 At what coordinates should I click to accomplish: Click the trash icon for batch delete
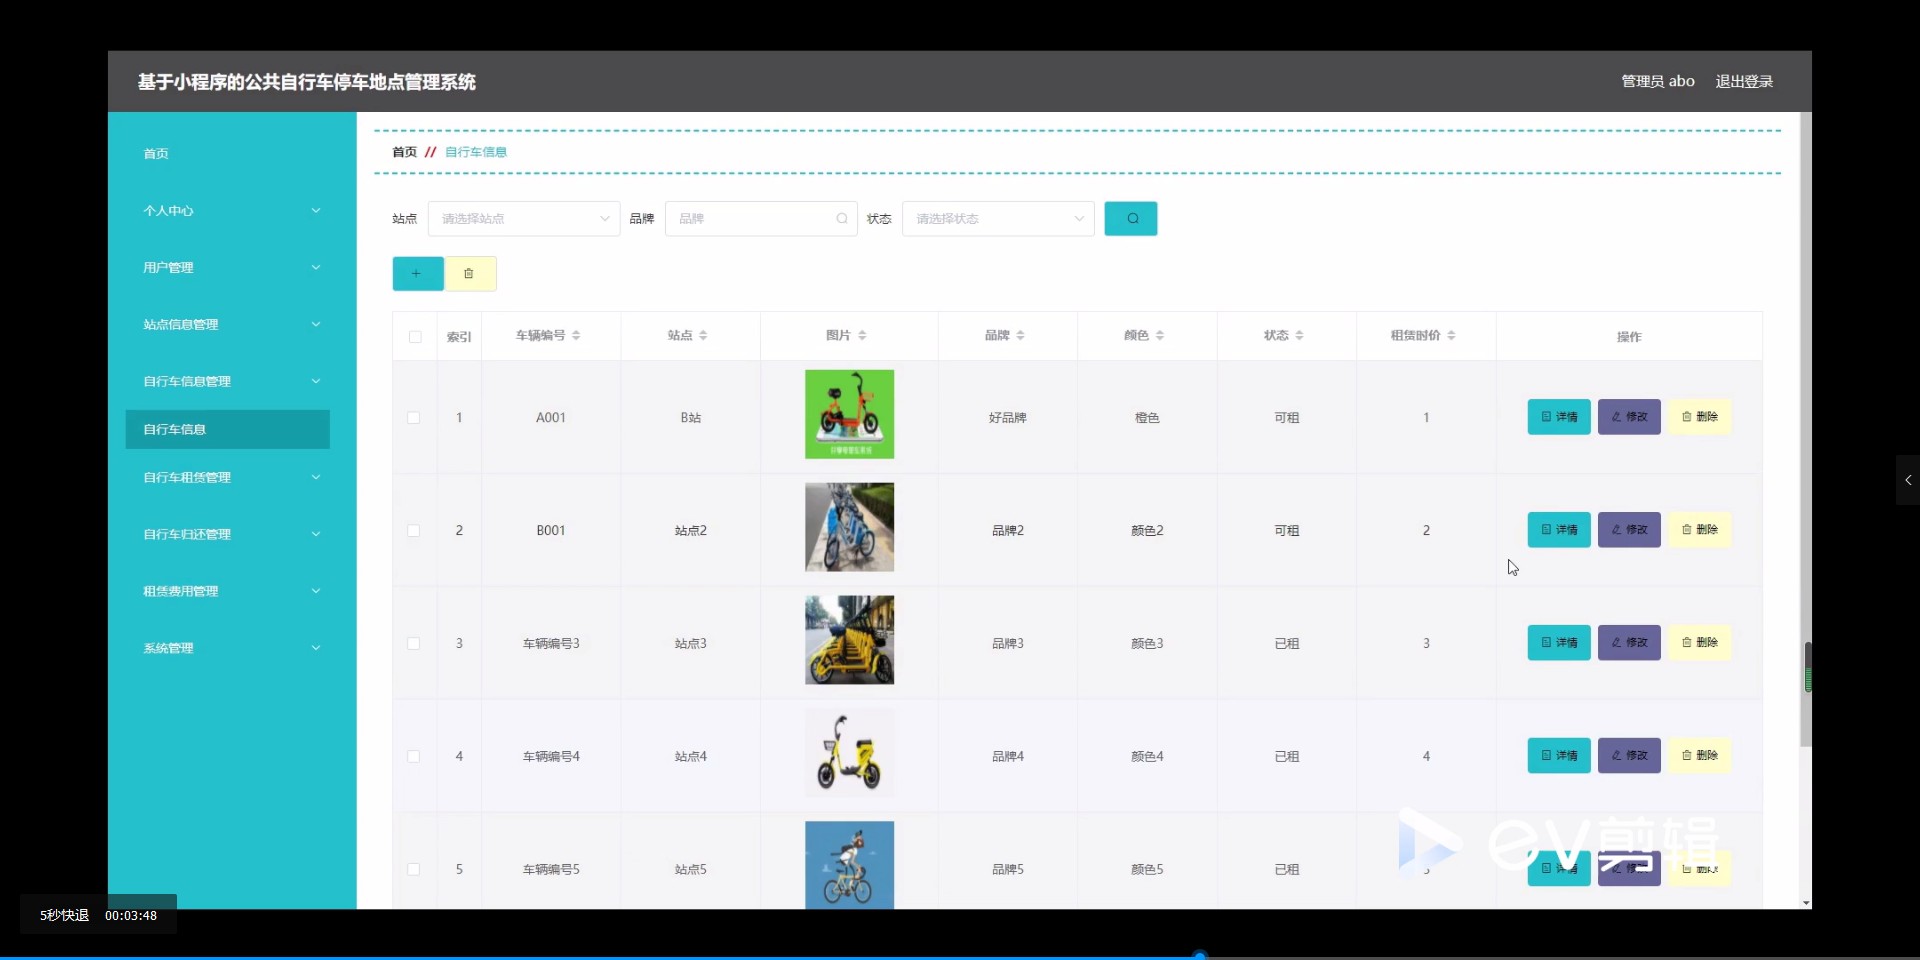470,273
